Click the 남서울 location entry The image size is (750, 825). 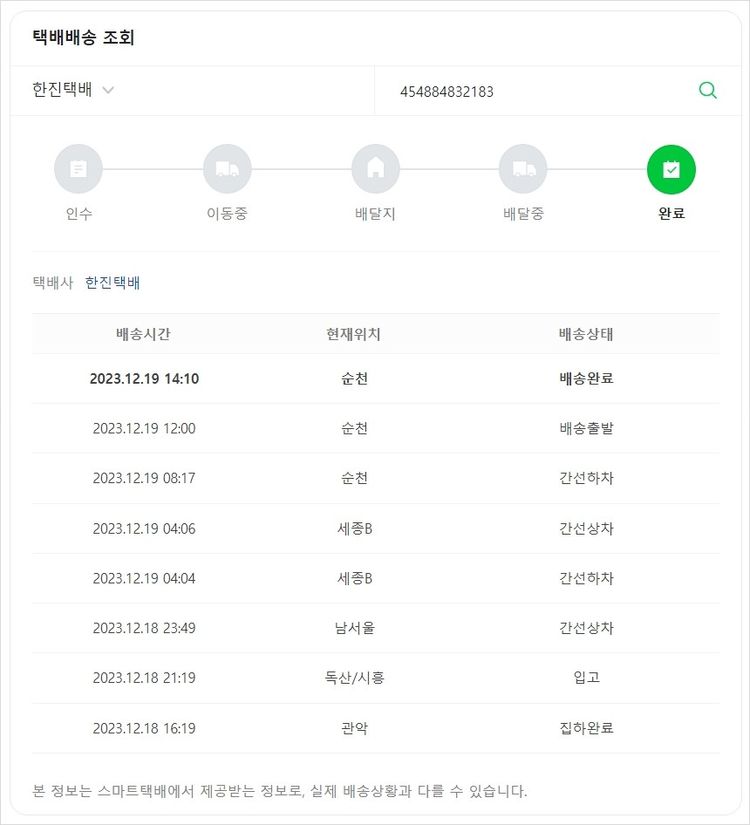(354, 628)
